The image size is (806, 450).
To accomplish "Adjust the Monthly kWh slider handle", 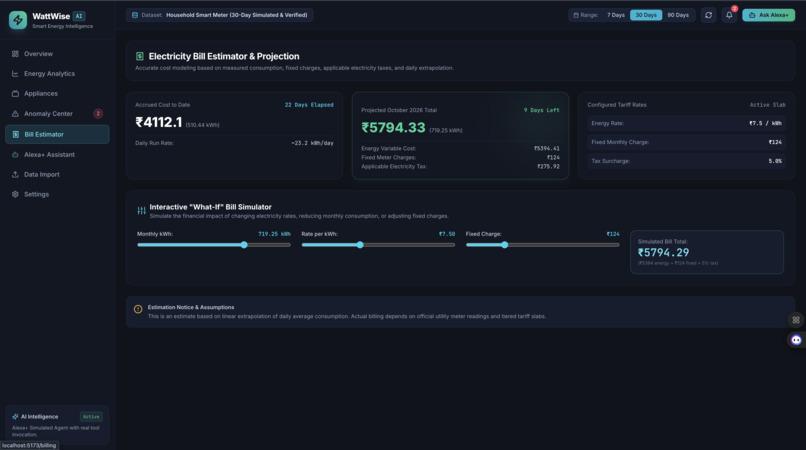I will coord(244,245).
